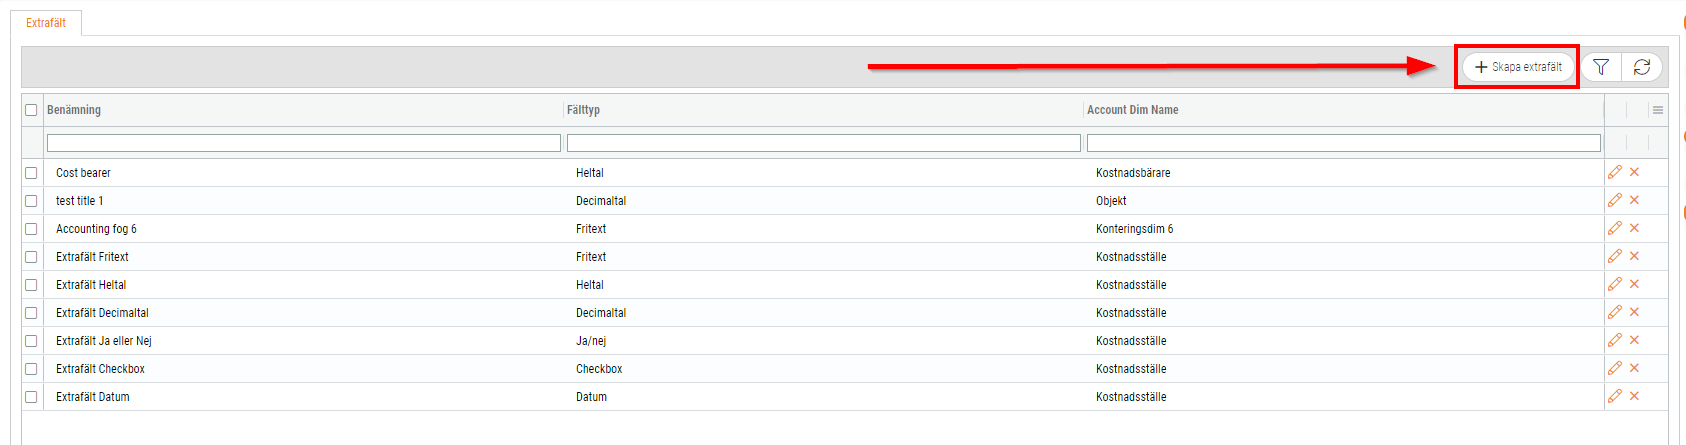Sort by the Benämning column header
The width and height of the screenshot is (1686, 445).
74,110
